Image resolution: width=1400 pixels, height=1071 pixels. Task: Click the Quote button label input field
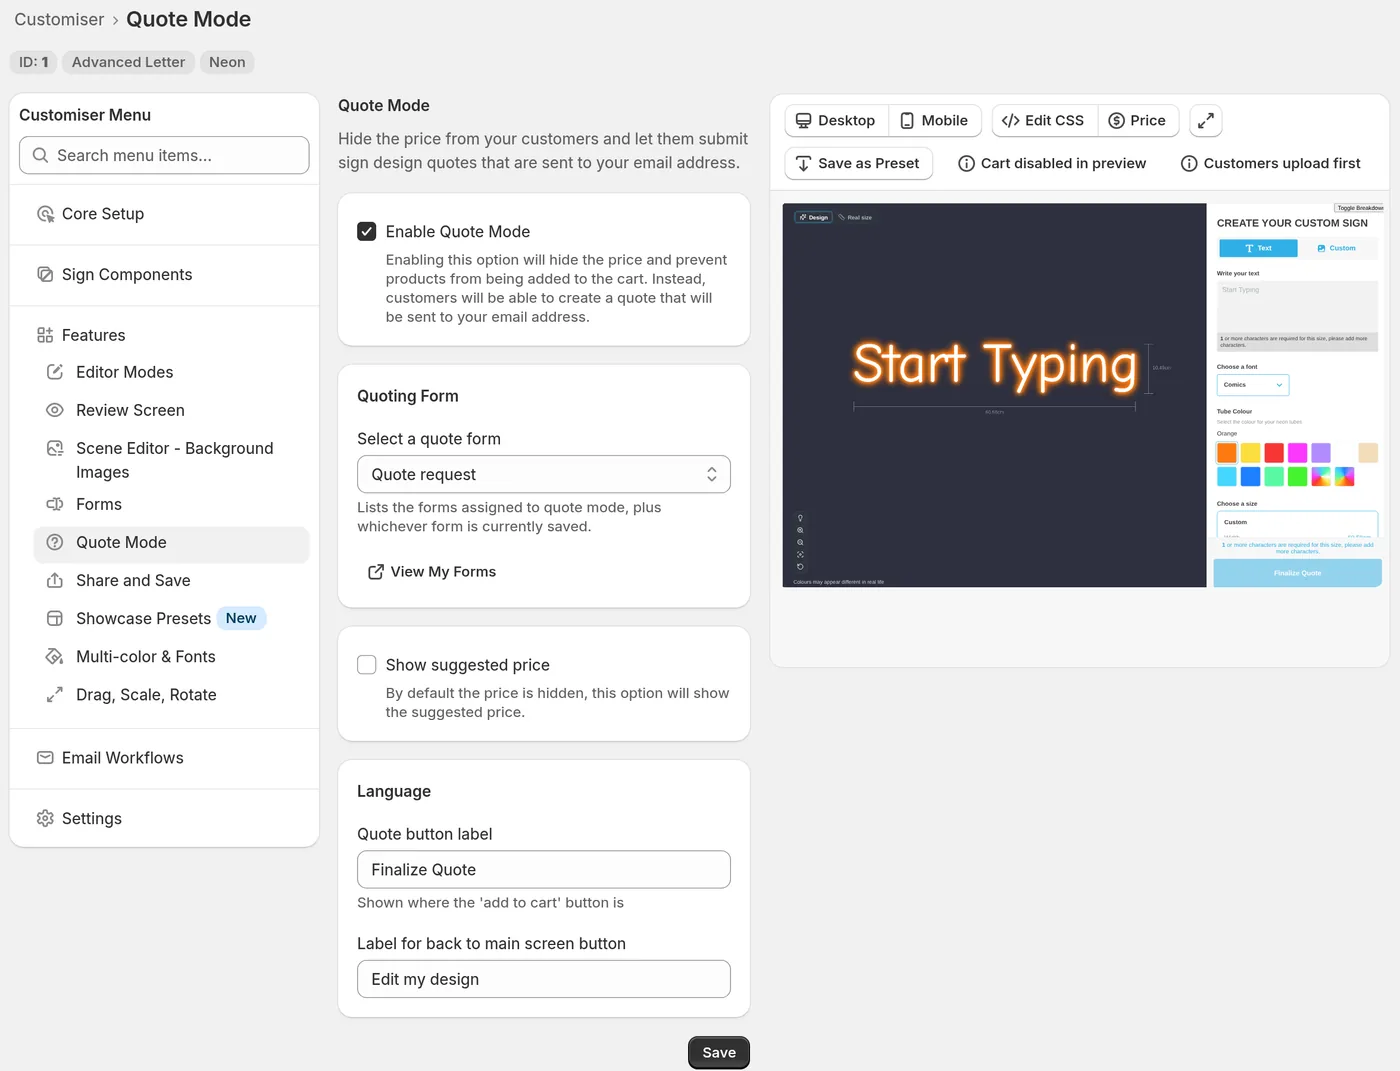click(x=544, y=869)
